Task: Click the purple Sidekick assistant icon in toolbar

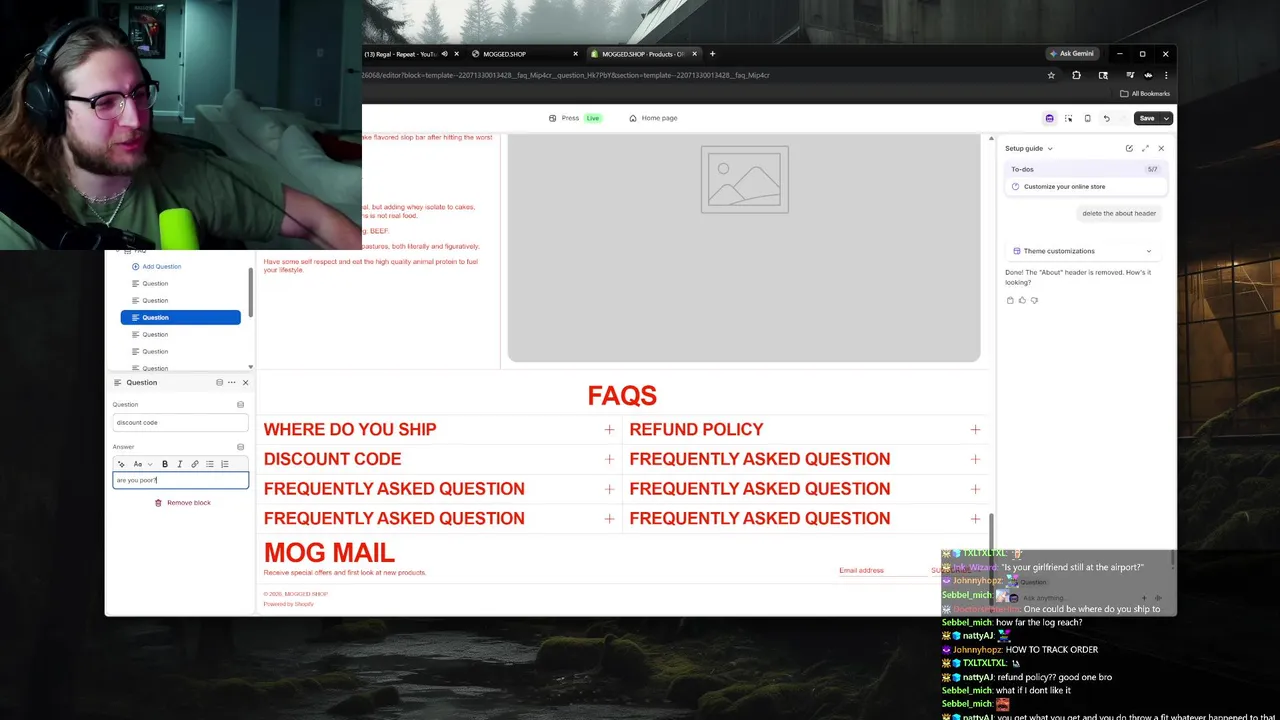Action: point(1049,118)
